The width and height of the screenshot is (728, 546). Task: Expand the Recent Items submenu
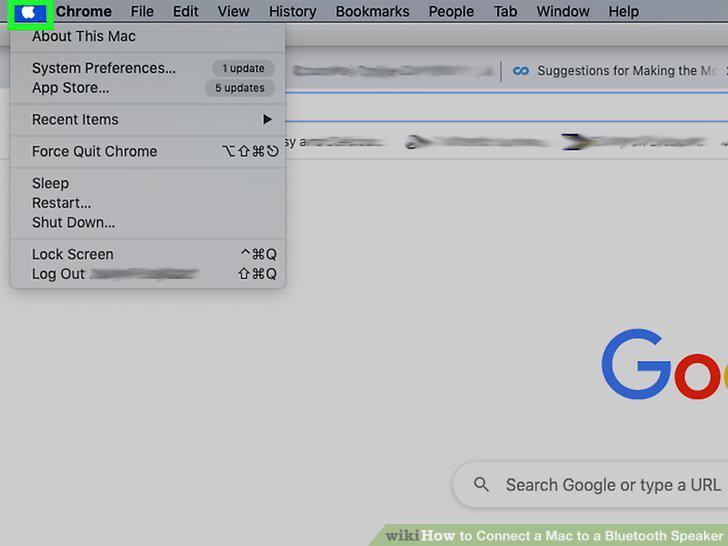pyautogui.click(x=148, y=120)
